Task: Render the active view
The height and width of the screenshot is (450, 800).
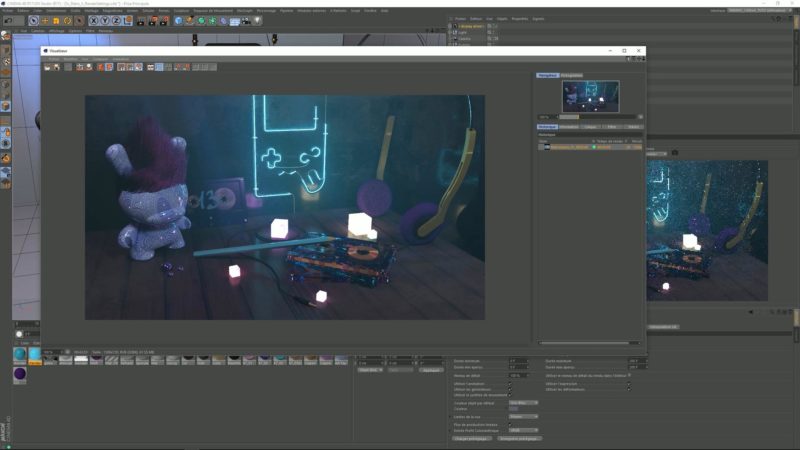Action: click(141, 21)
